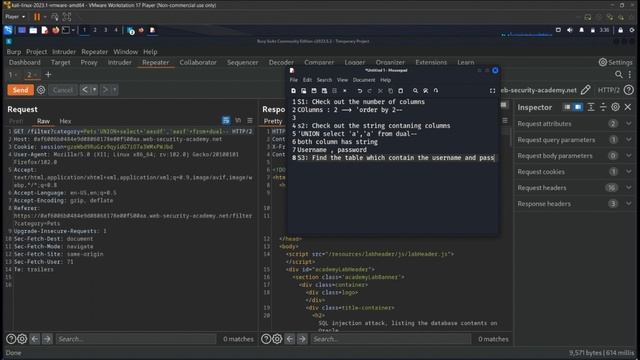Click Find magnifier in Mousepad toolbar

tap(415, 91)
